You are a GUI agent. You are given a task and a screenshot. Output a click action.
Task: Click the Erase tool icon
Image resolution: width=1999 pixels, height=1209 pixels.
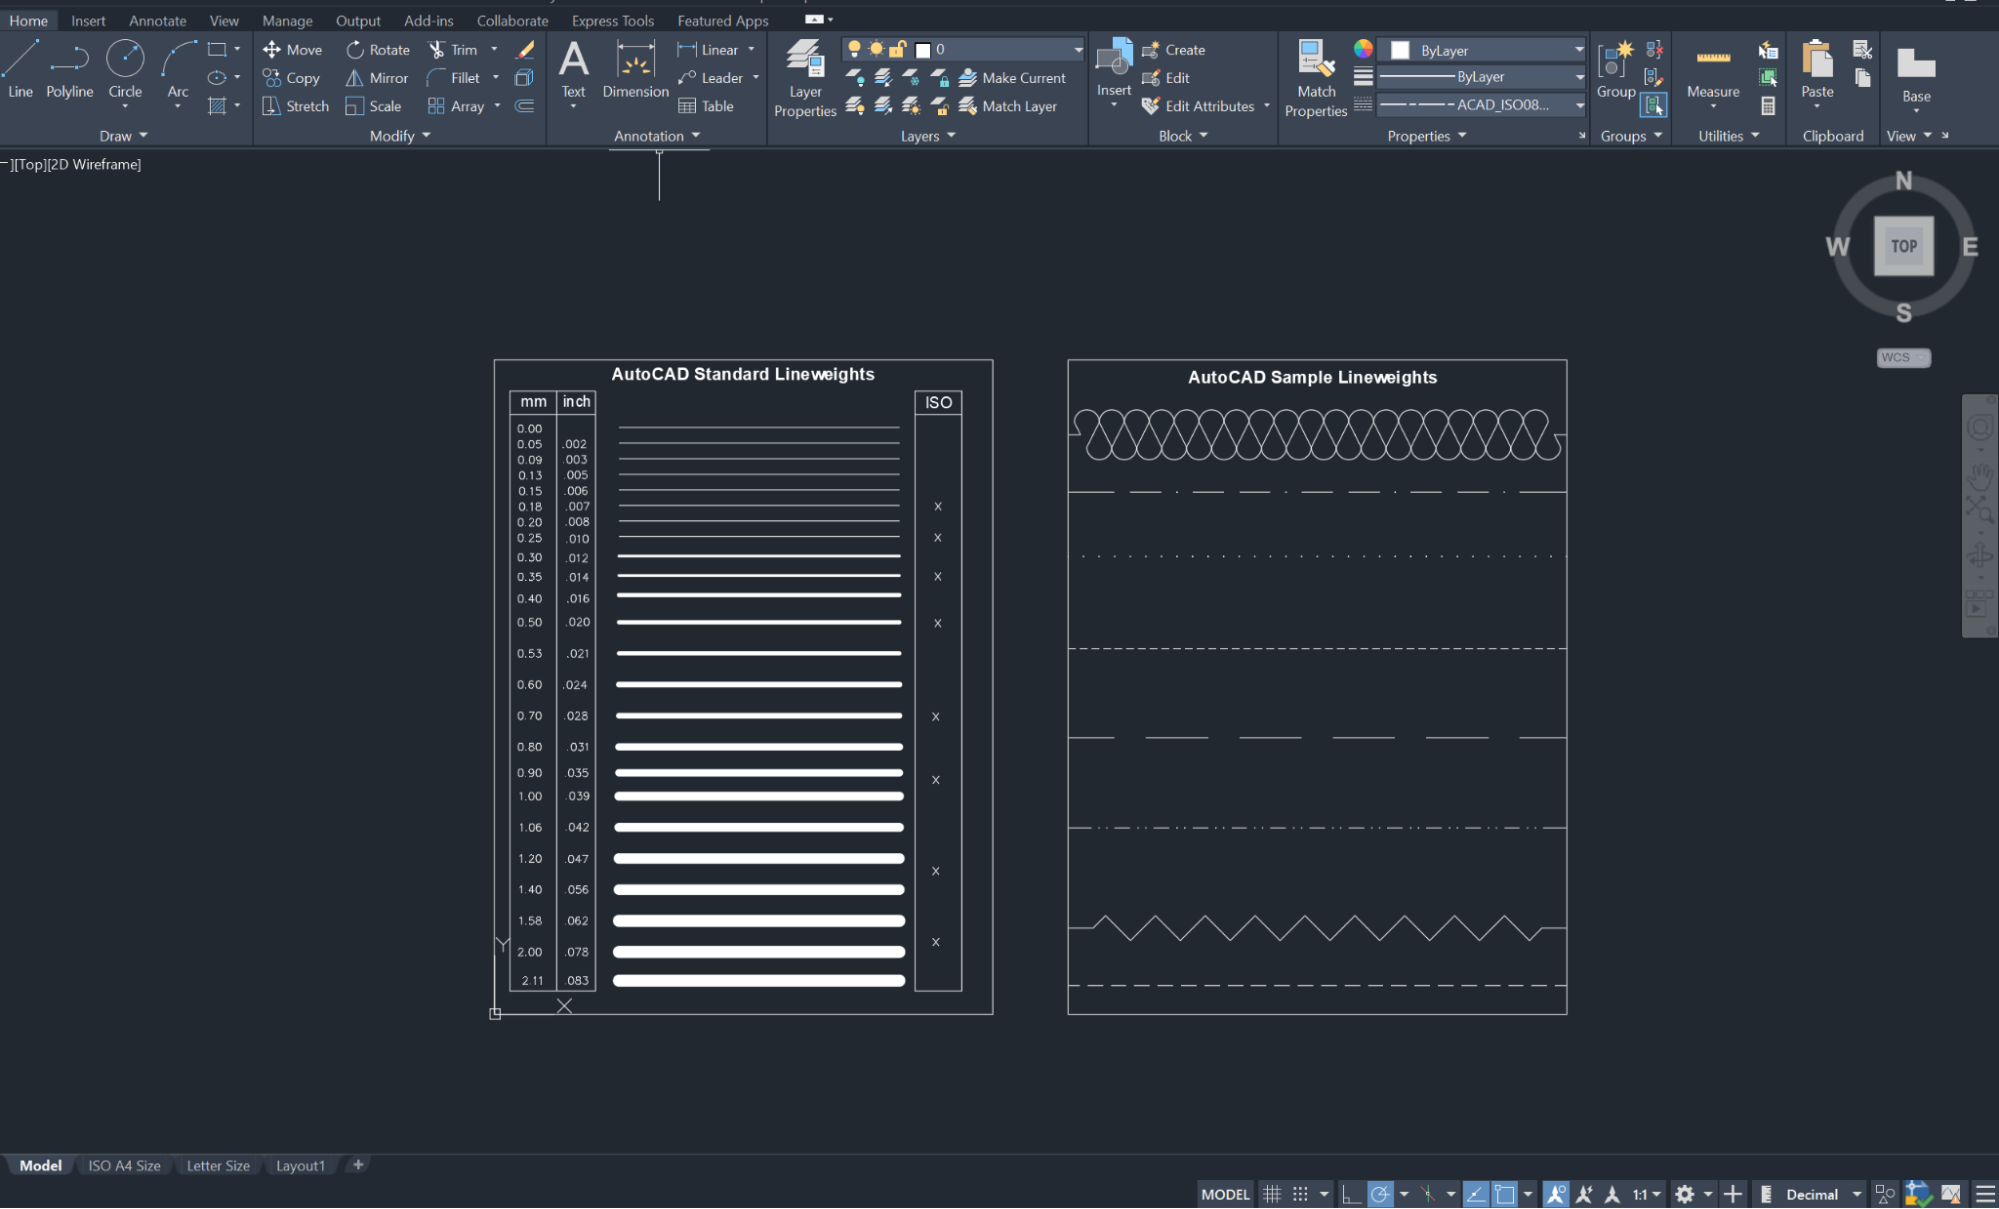point(525,49)
